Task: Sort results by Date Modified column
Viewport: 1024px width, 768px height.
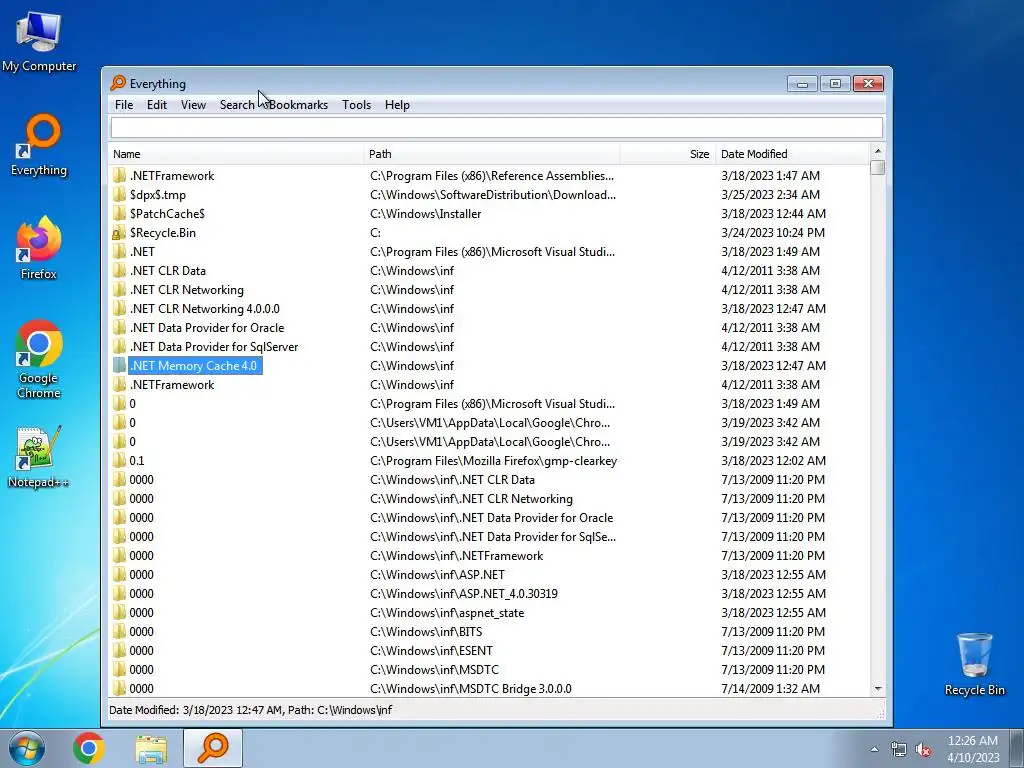Action: pyautogui.click(x=793, y=154)
